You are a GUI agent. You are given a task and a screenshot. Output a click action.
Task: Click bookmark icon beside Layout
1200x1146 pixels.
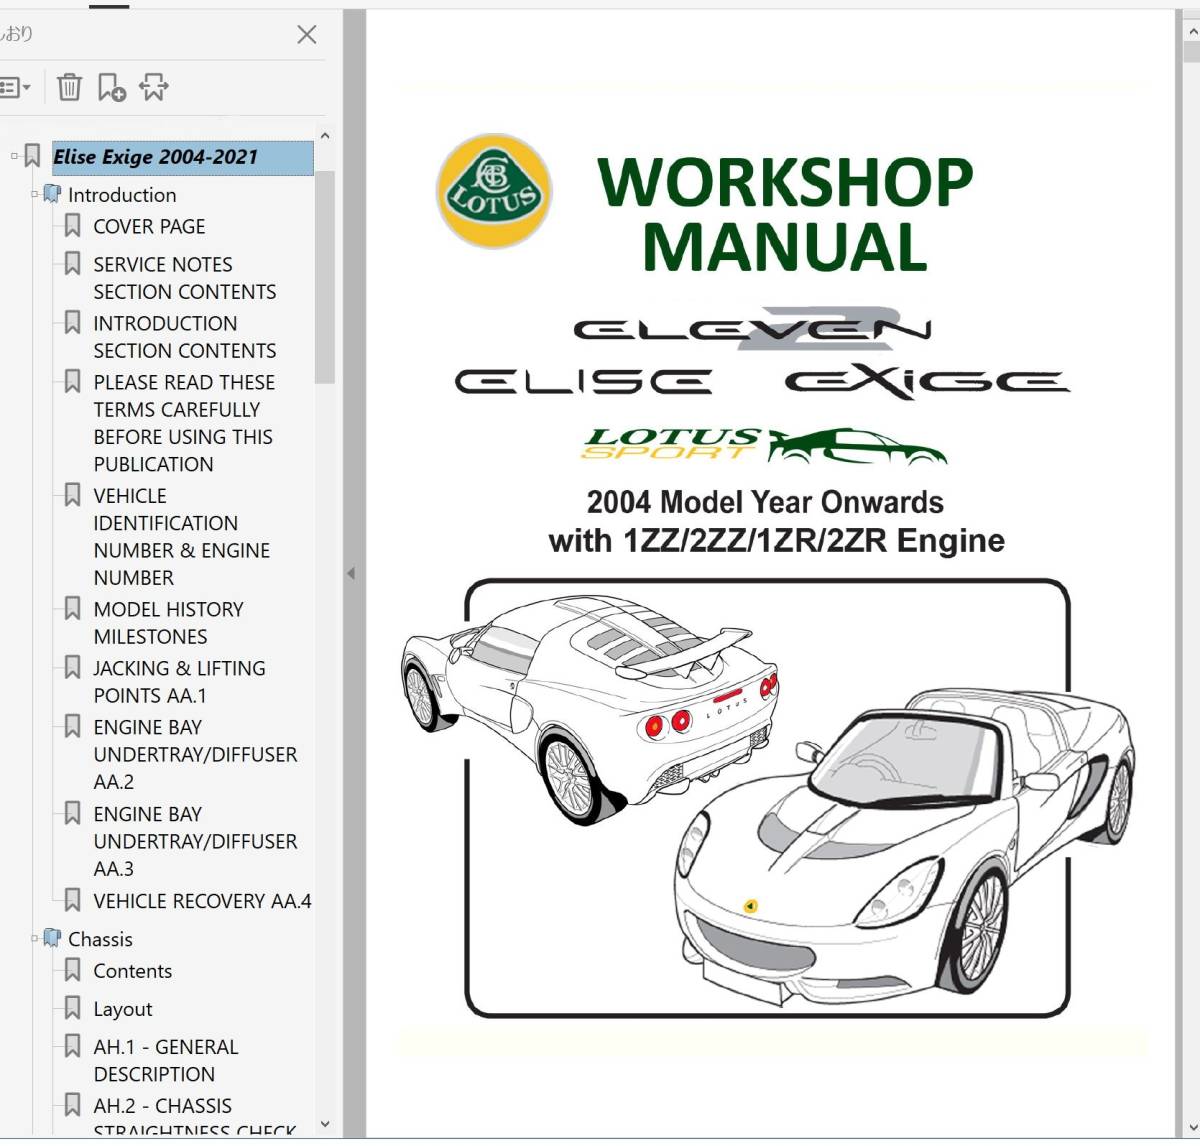coord(72,1008)
